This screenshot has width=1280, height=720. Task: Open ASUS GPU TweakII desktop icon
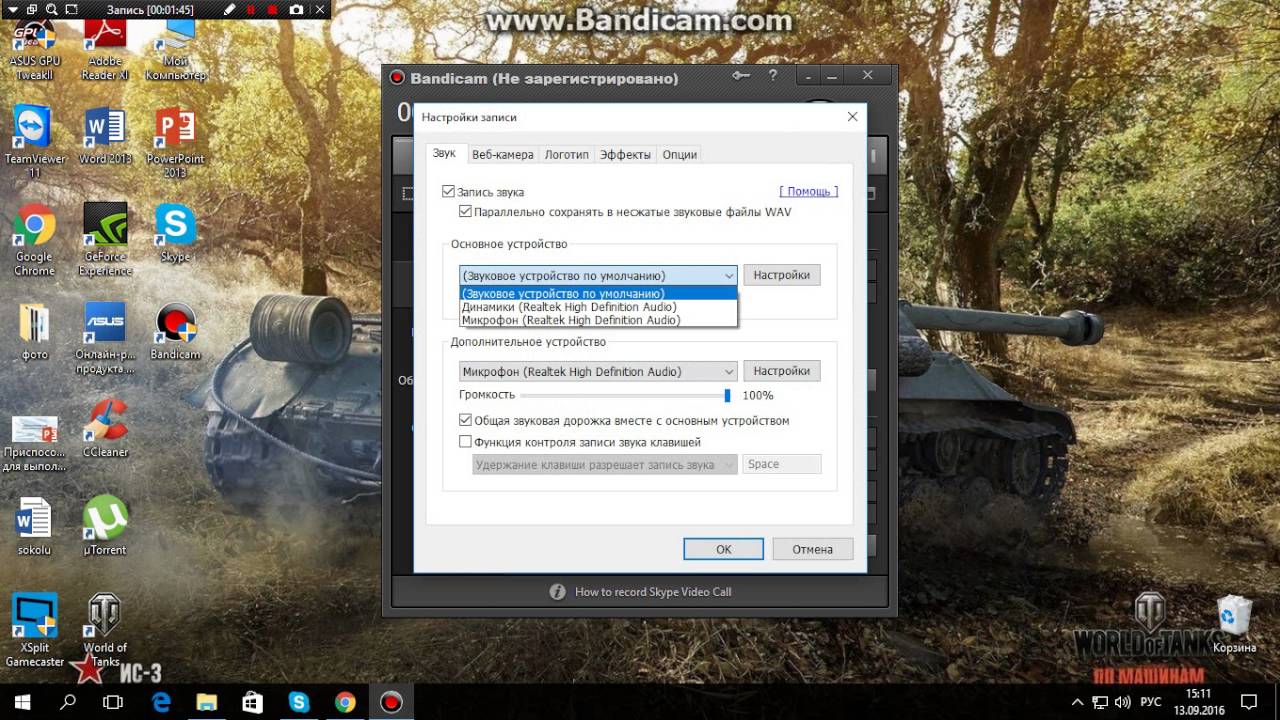click(34, 52)
